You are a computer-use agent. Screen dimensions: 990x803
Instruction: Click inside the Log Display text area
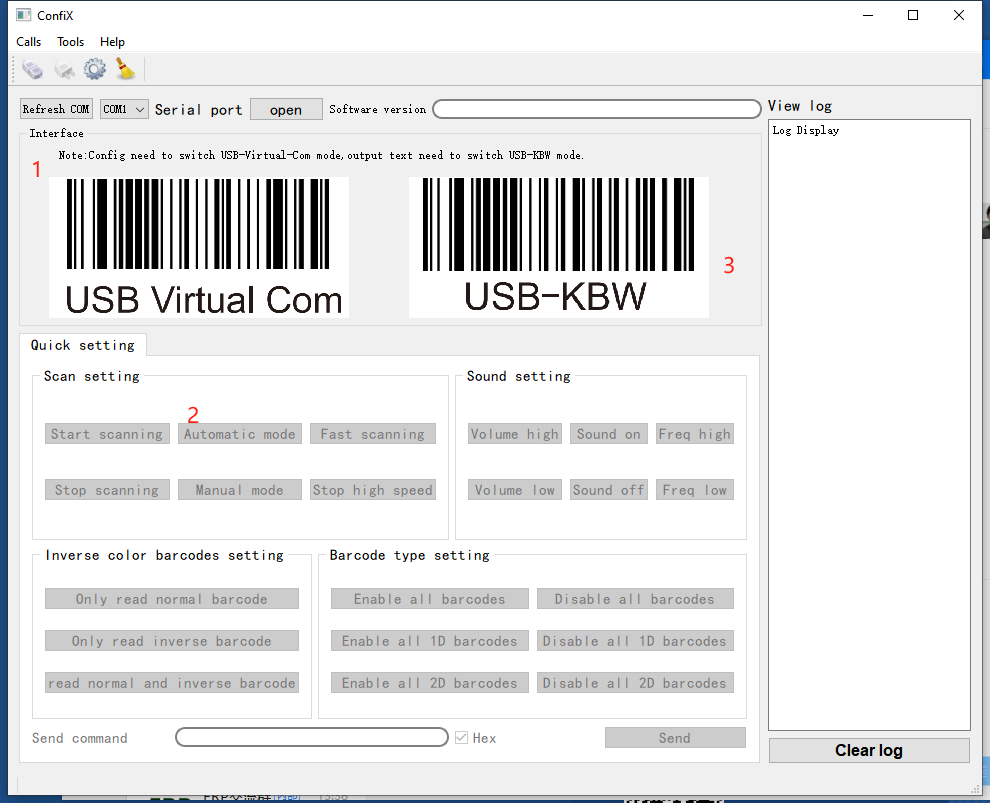coord(869,424)
